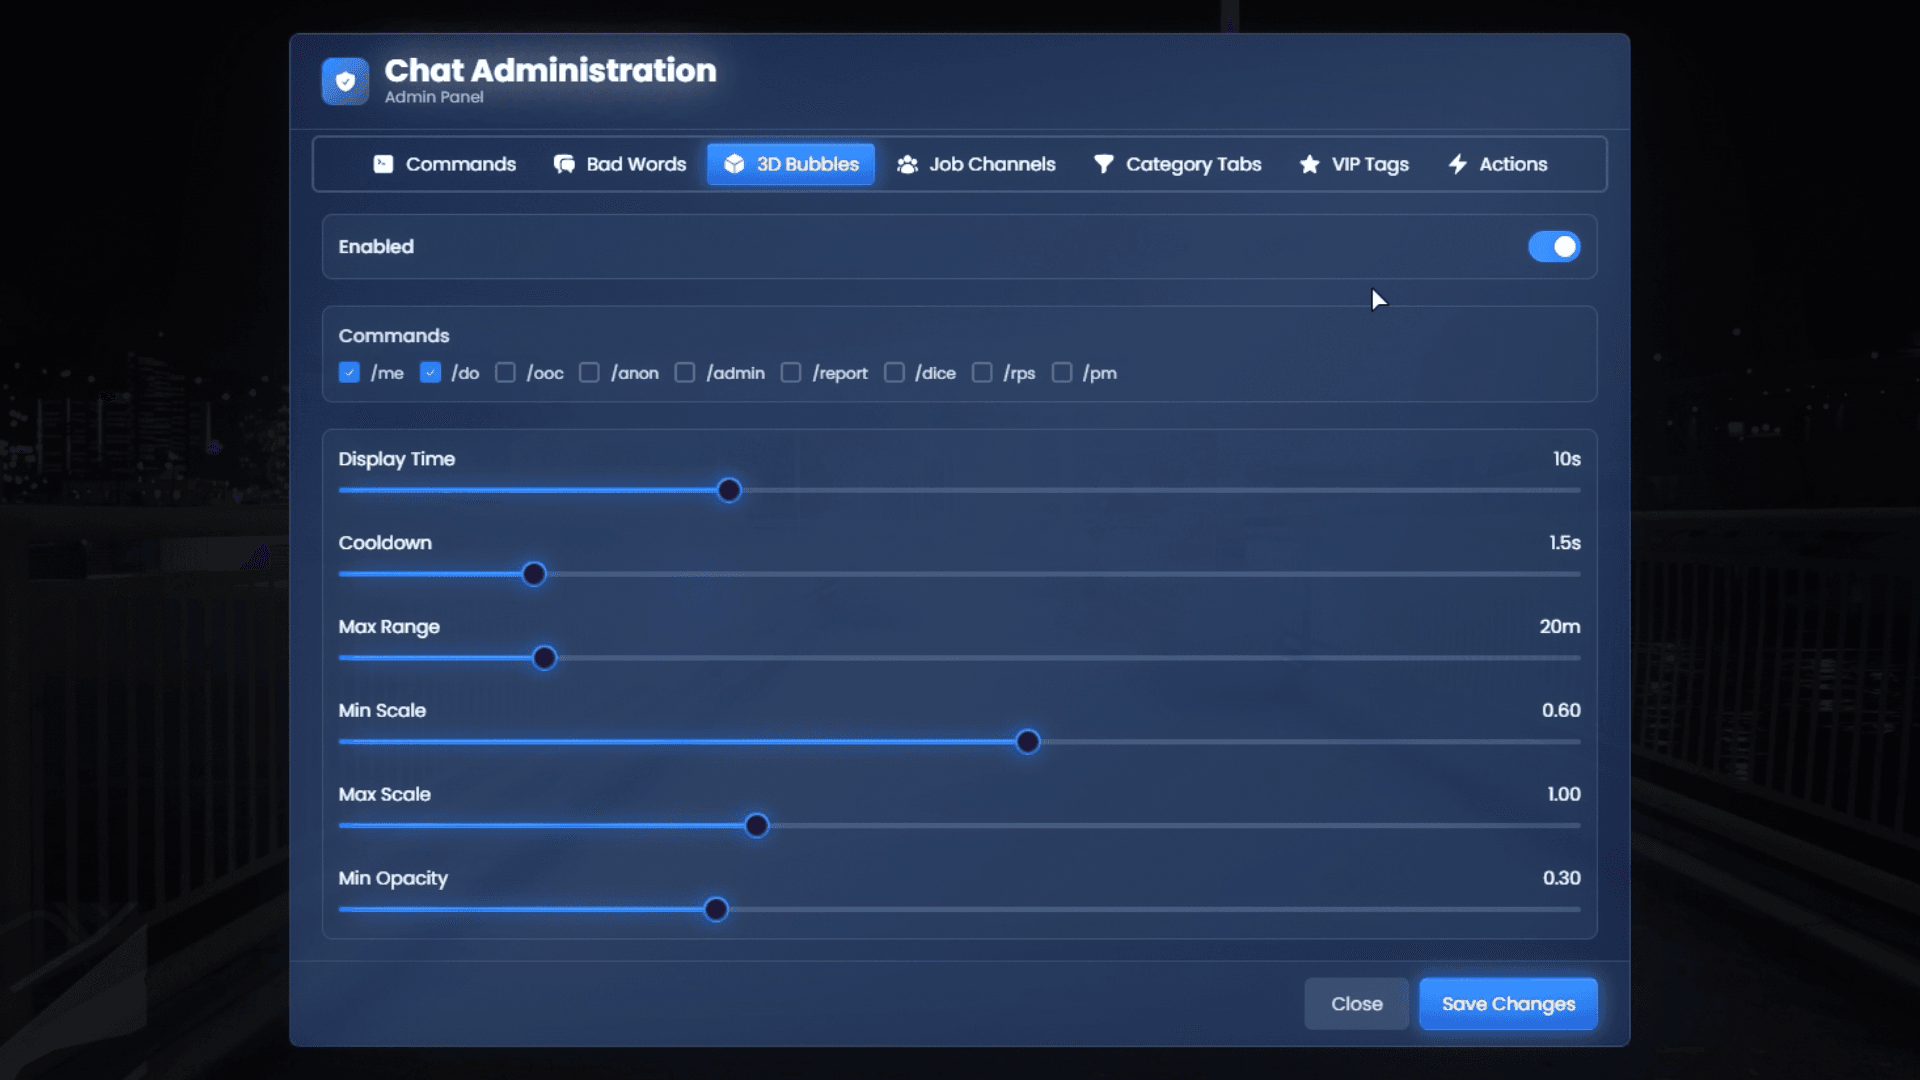Click the 3D Bubbles cube icon

pyautogui.click(x=734, y=164)
